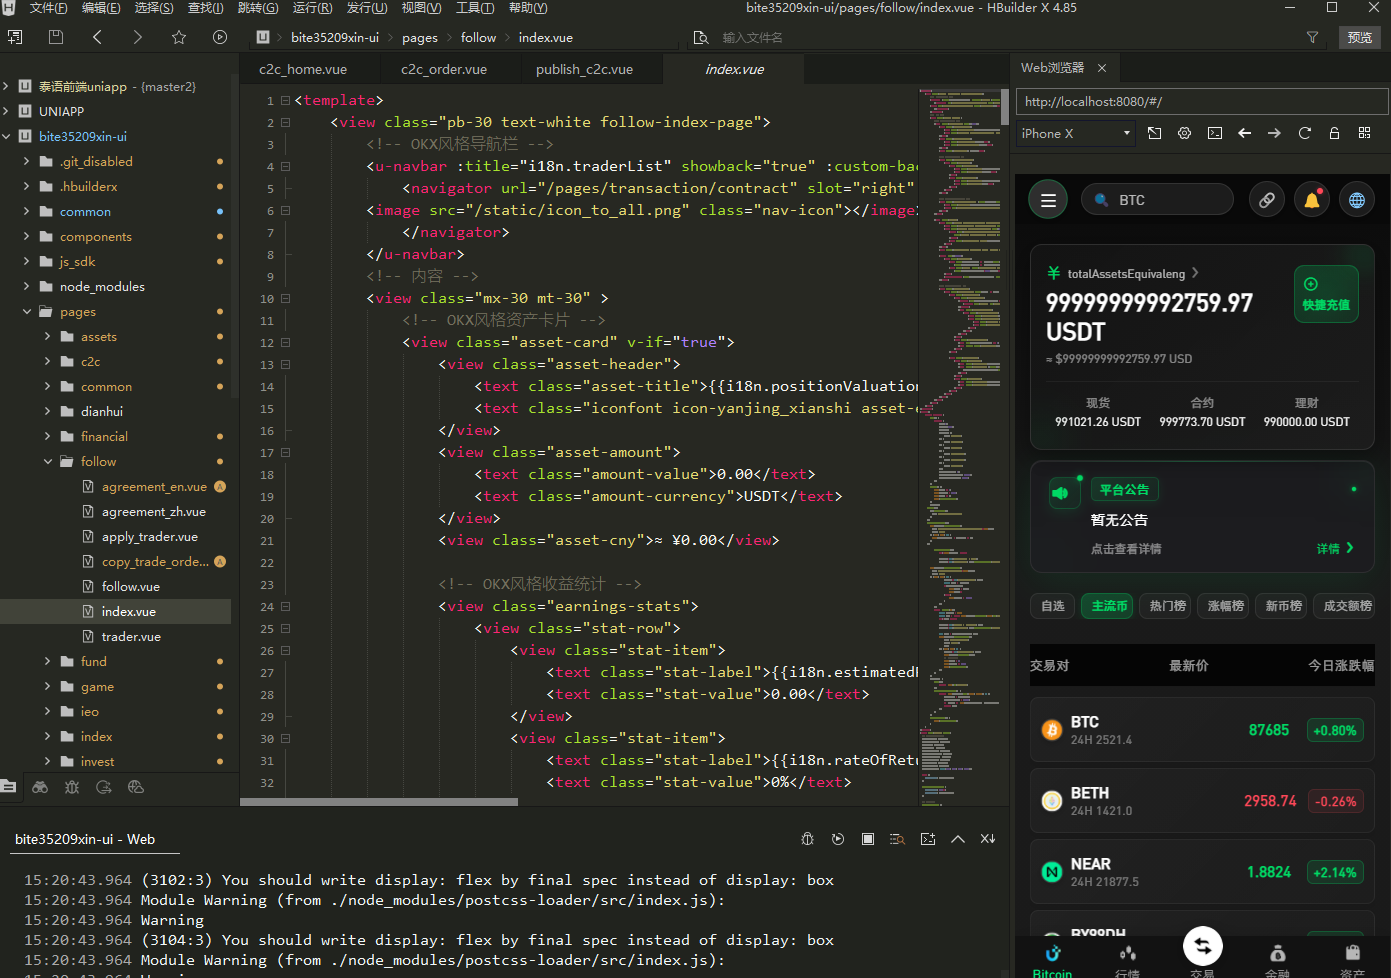Toggle code fold on line 1 template

(x=285, y=101)
